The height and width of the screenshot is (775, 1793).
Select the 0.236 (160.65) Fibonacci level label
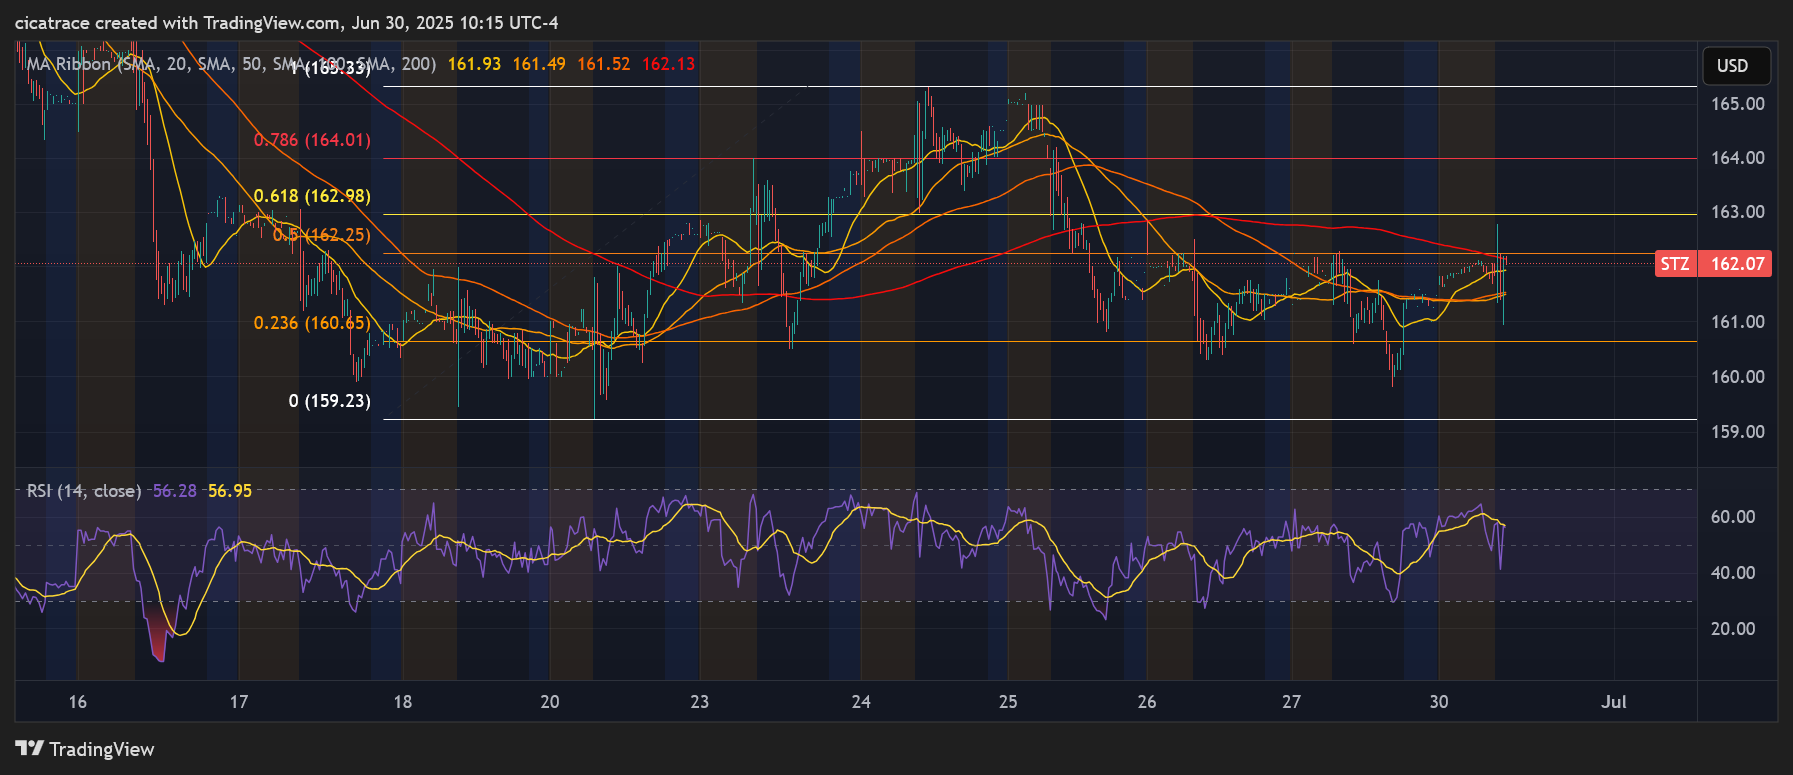[312, 323]
